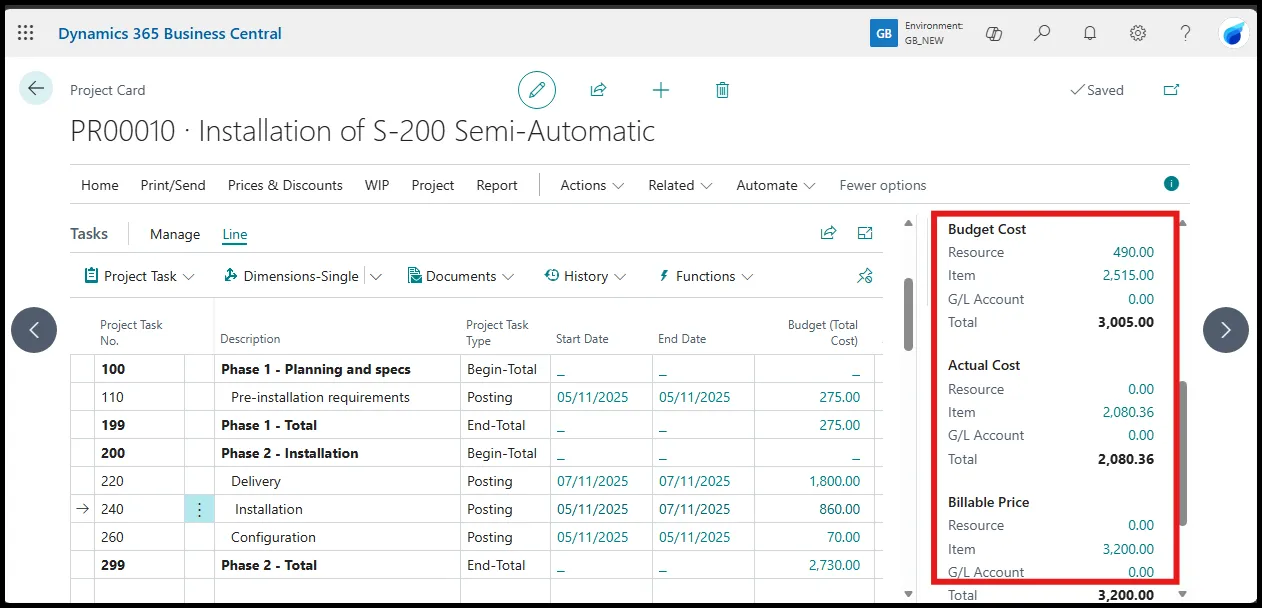The image size is (1262, 608).
Task: Click the green information icon
Action: 1171,184
